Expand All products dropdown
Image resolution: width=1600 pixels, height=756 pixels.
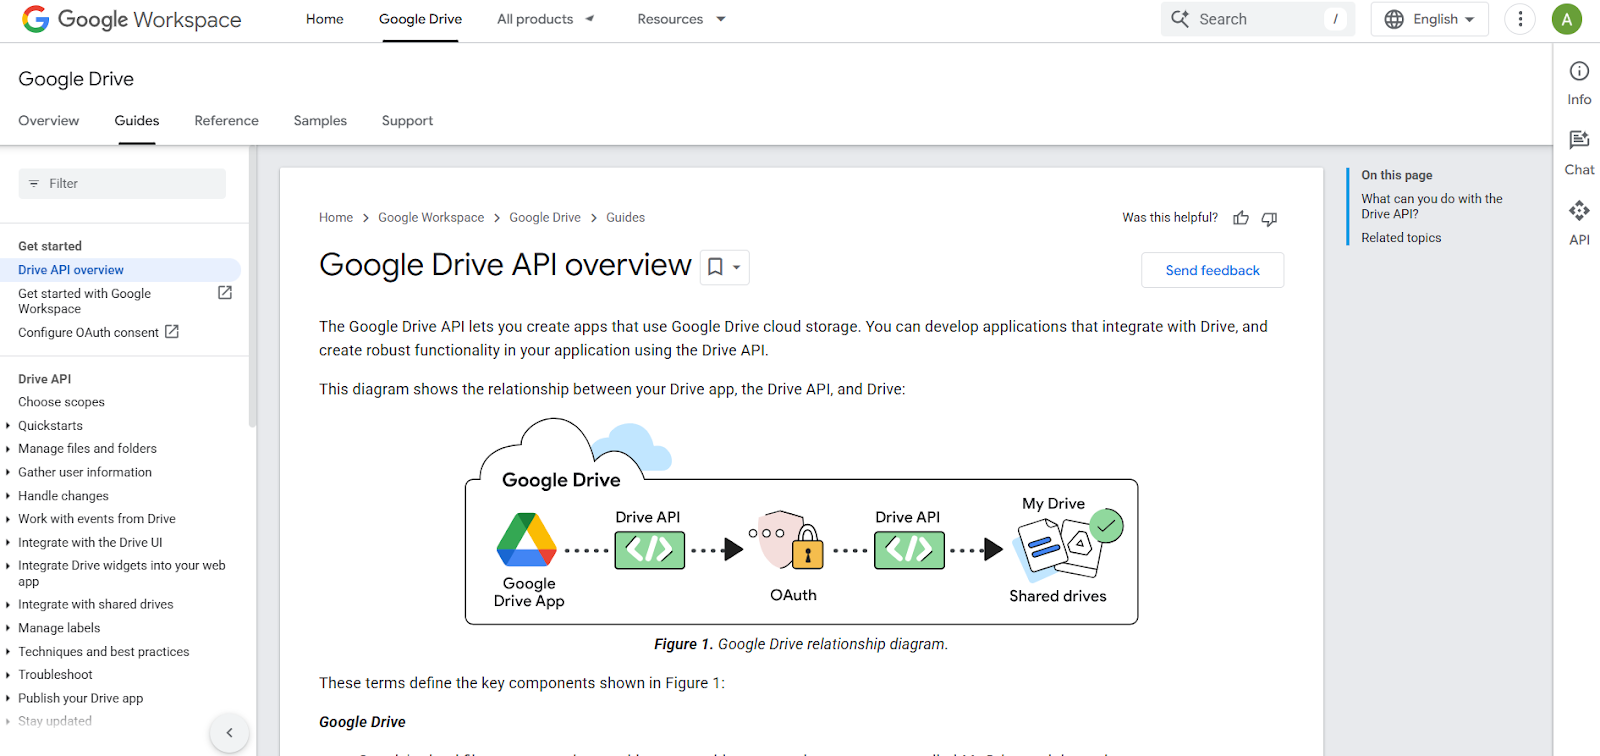click(x=590, y=19)
